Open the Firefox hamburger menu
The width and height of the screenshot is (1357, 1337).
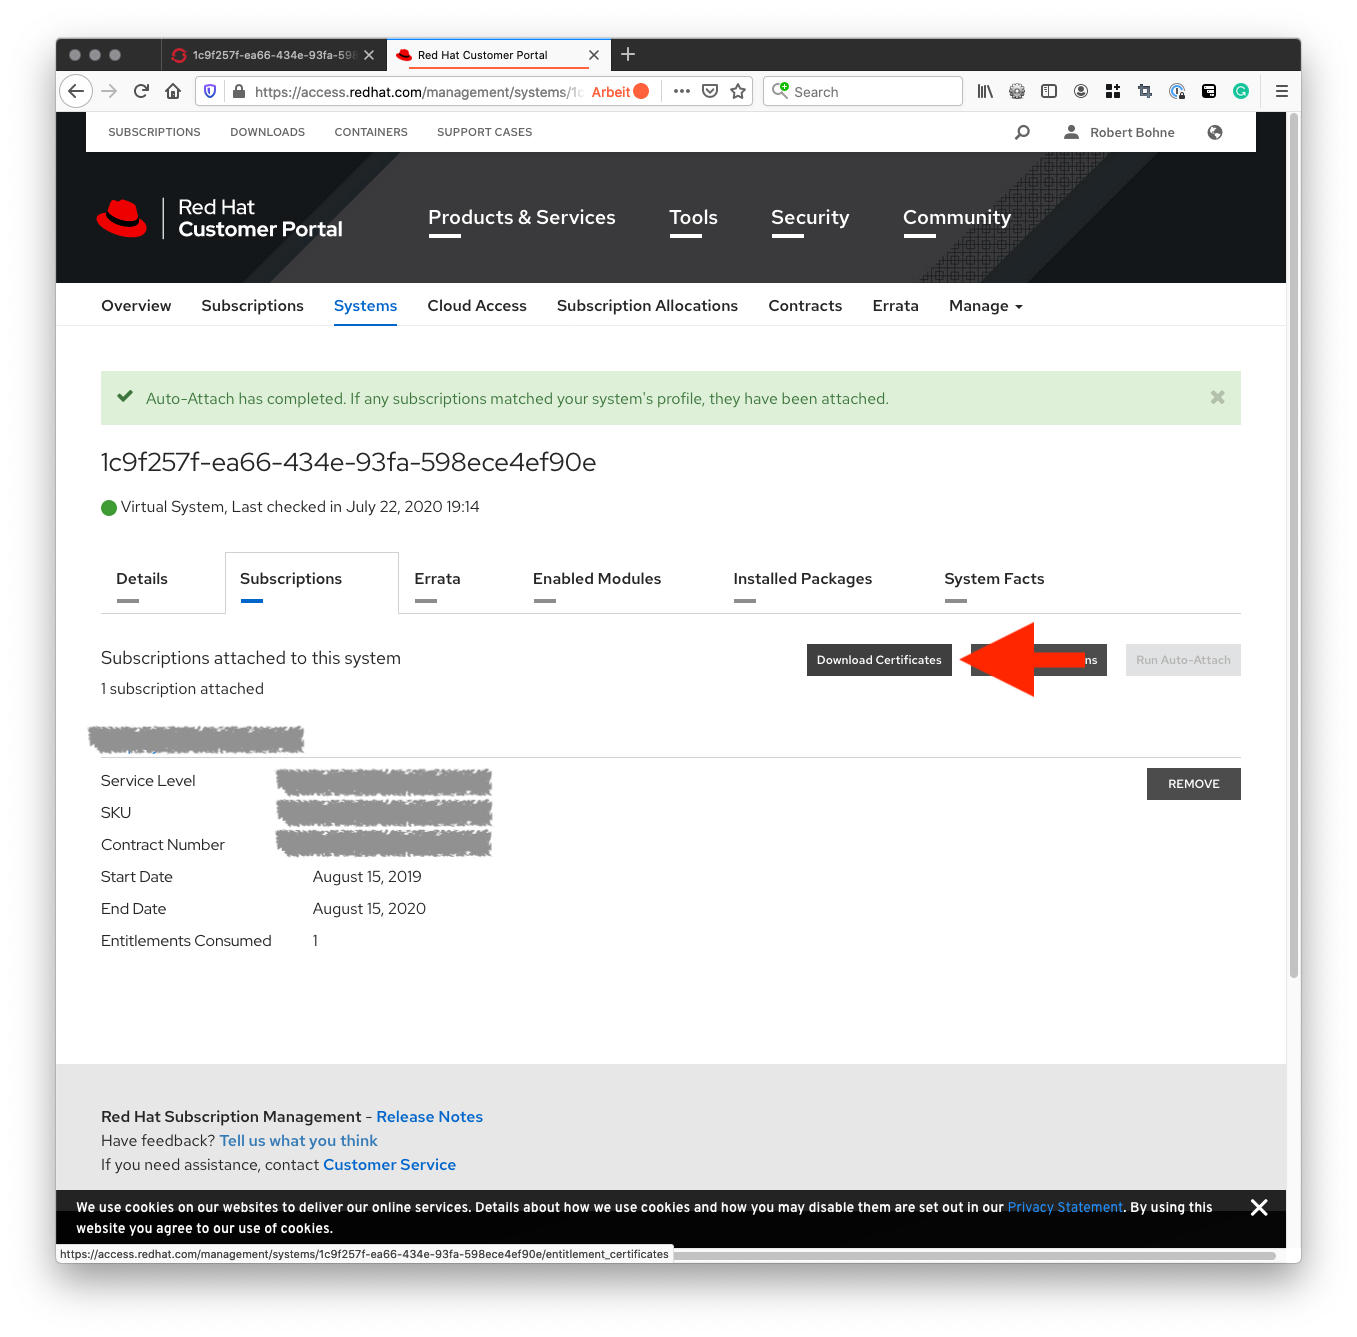1281,91
